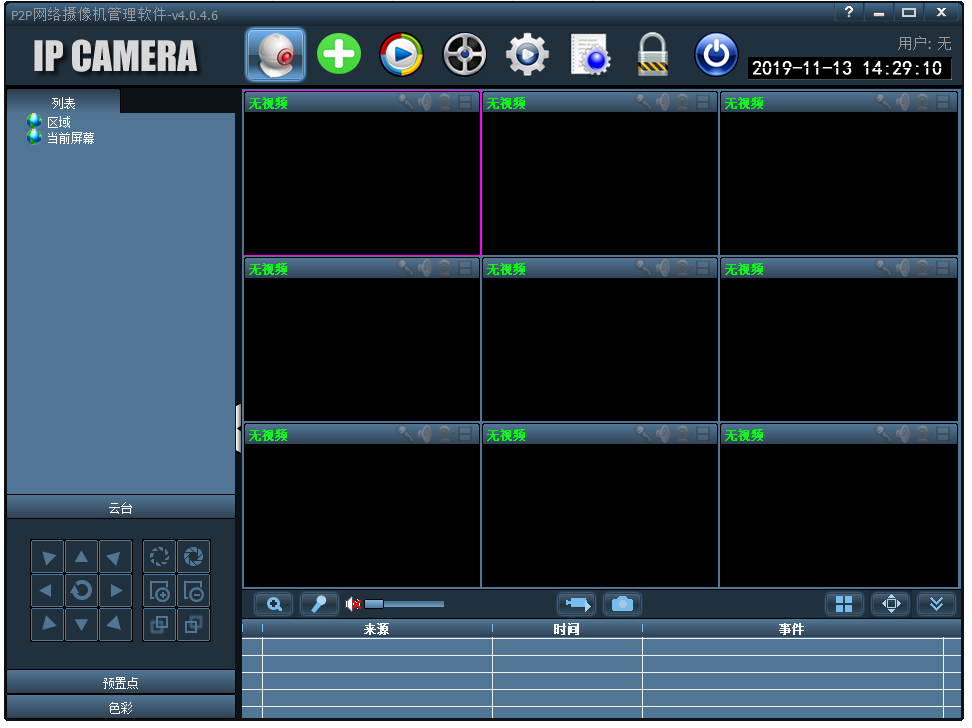Toggle digital zoom with the magnifier icon
This screenshot has width=972, height=728.
[x=274, y=604]
